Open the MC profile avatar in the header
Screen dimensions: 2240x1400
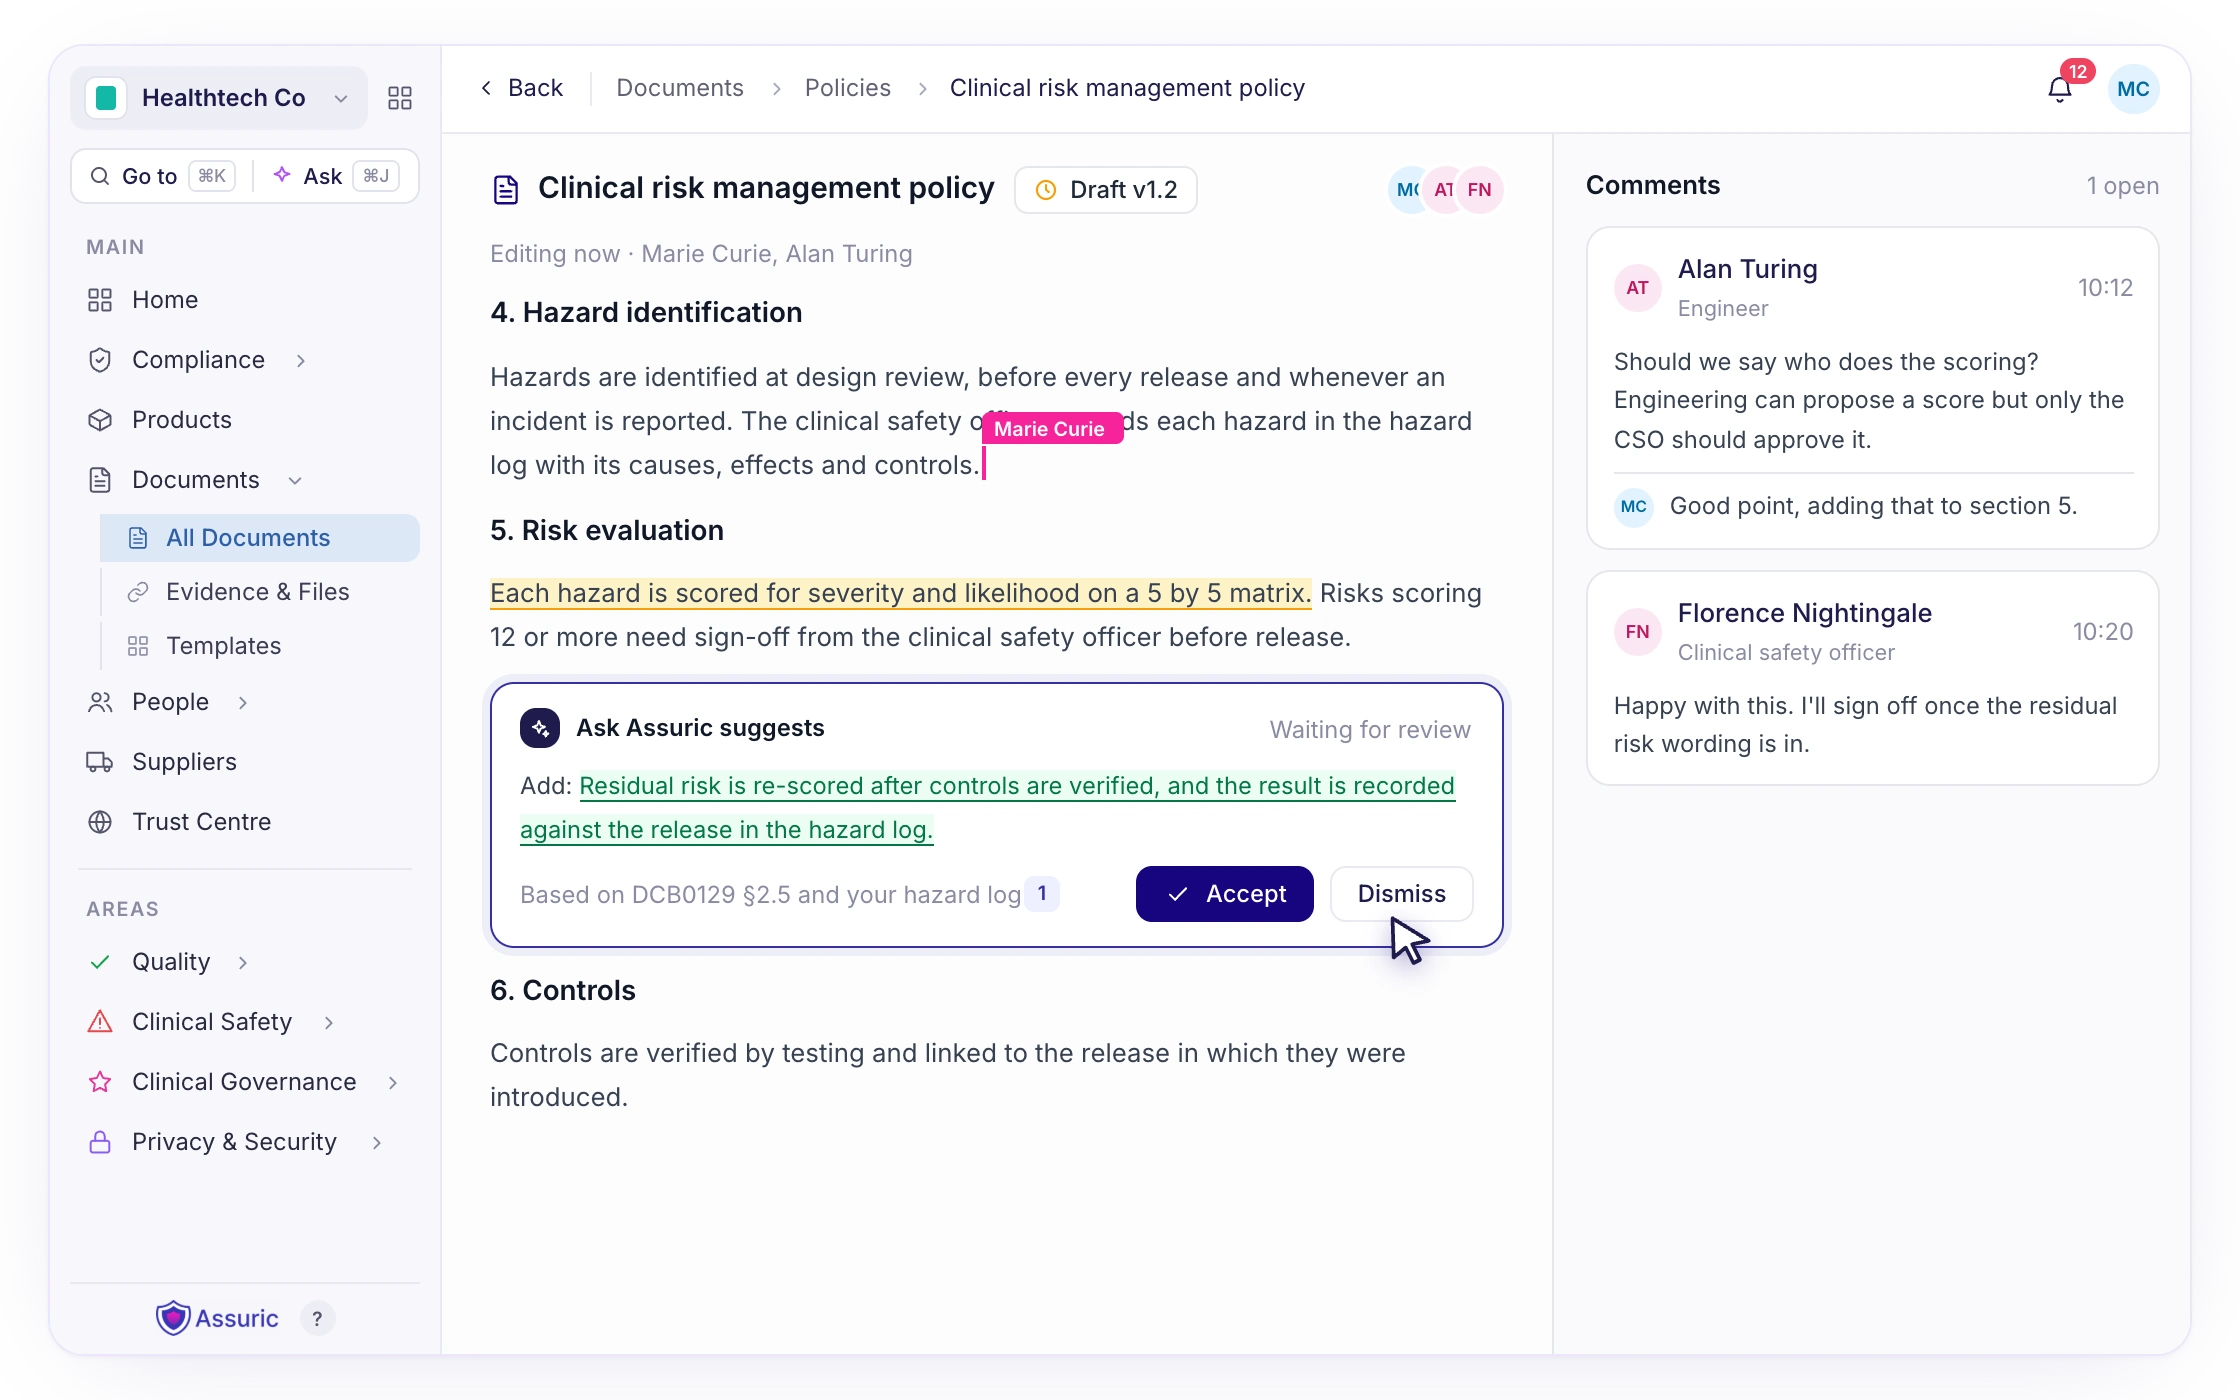pos(2133,89)
